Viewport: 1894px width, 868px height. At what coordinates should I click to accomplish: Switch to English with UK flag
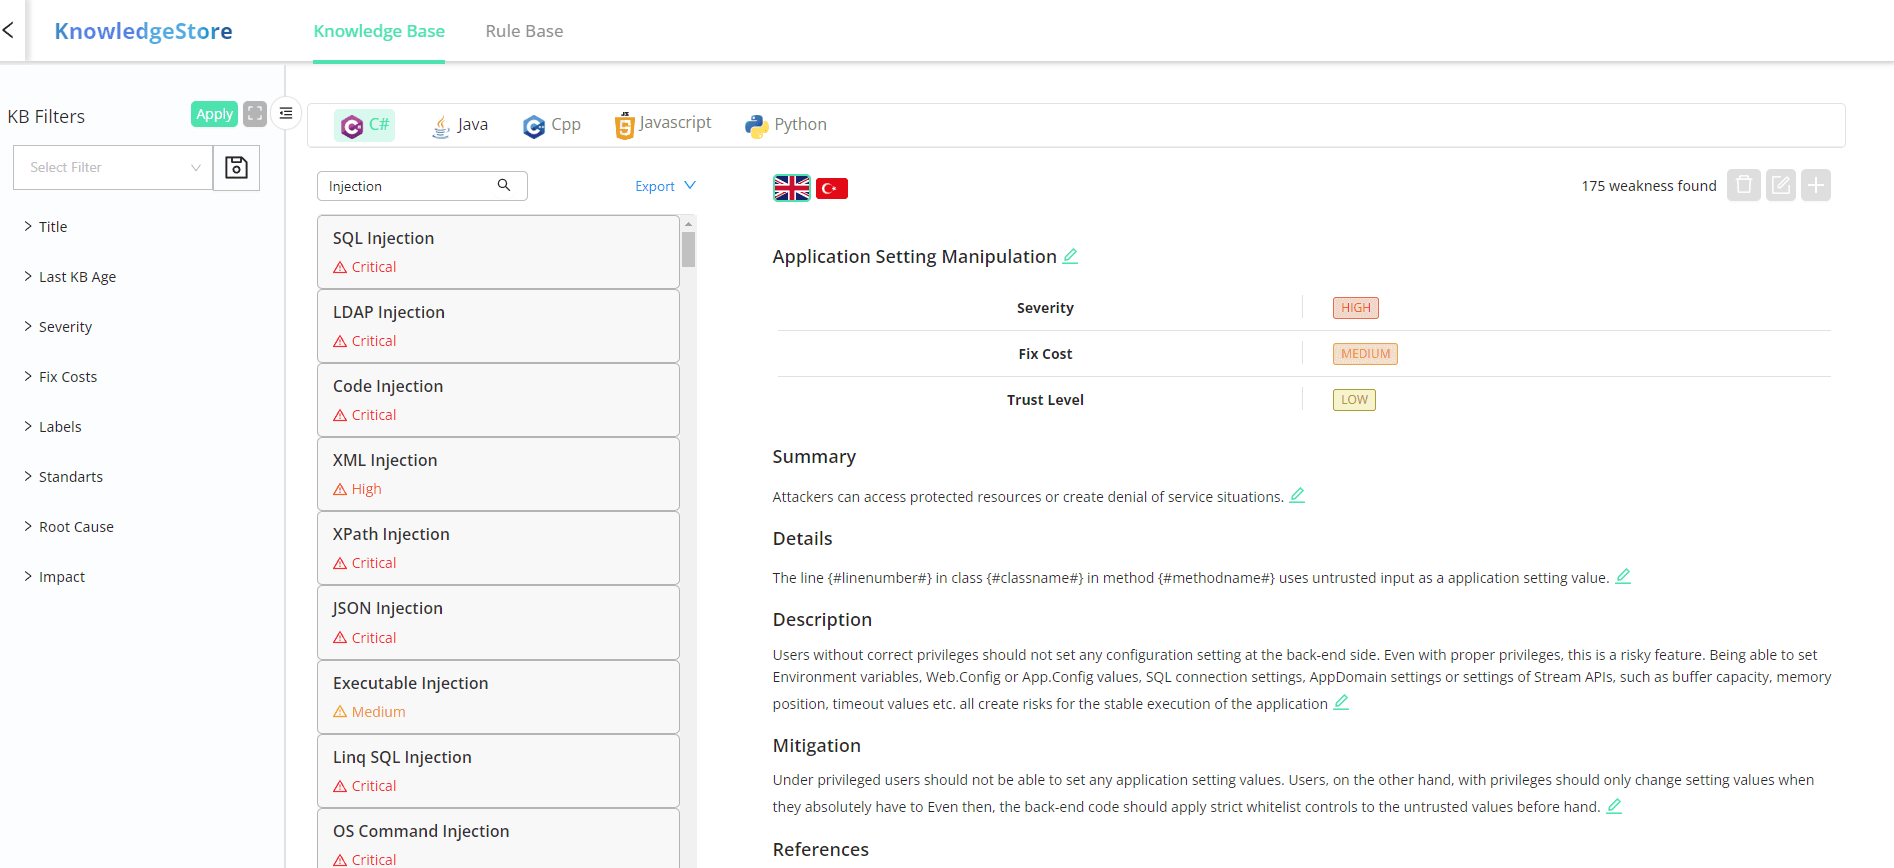pyautogui.click(x=791, y=187)
